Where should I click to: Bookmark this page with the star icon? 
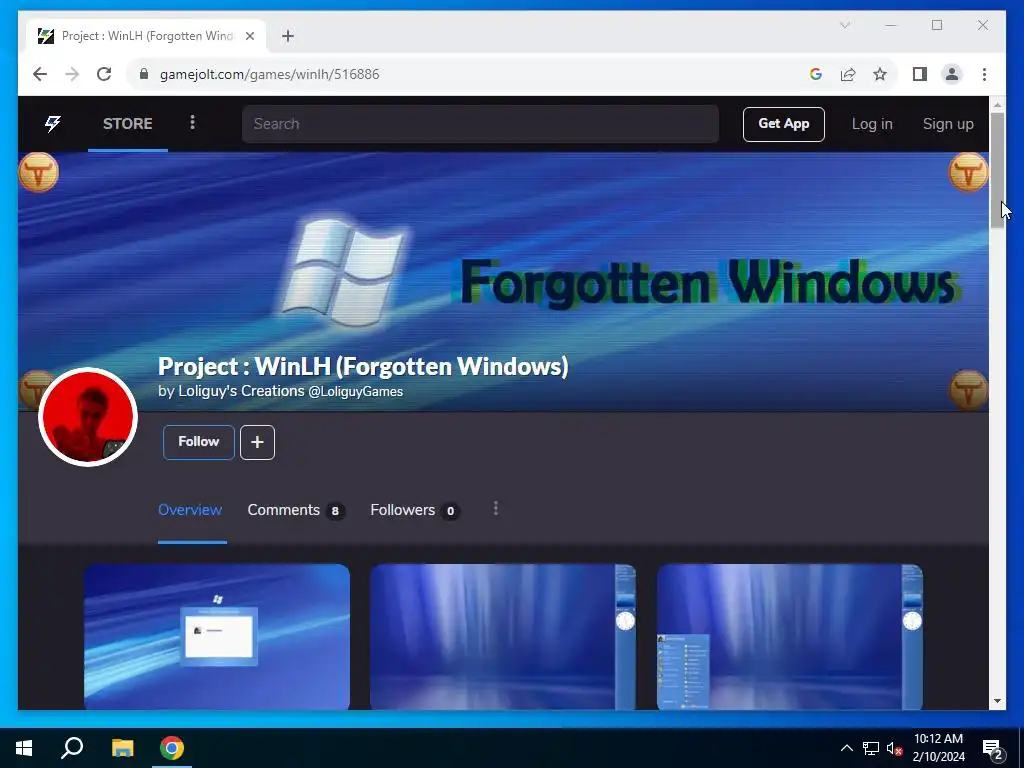point(880,74)
